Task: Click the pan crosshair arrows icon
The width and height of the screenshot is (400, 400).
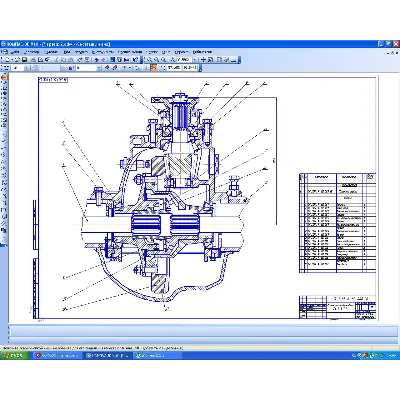Action: tap(203, 60)
